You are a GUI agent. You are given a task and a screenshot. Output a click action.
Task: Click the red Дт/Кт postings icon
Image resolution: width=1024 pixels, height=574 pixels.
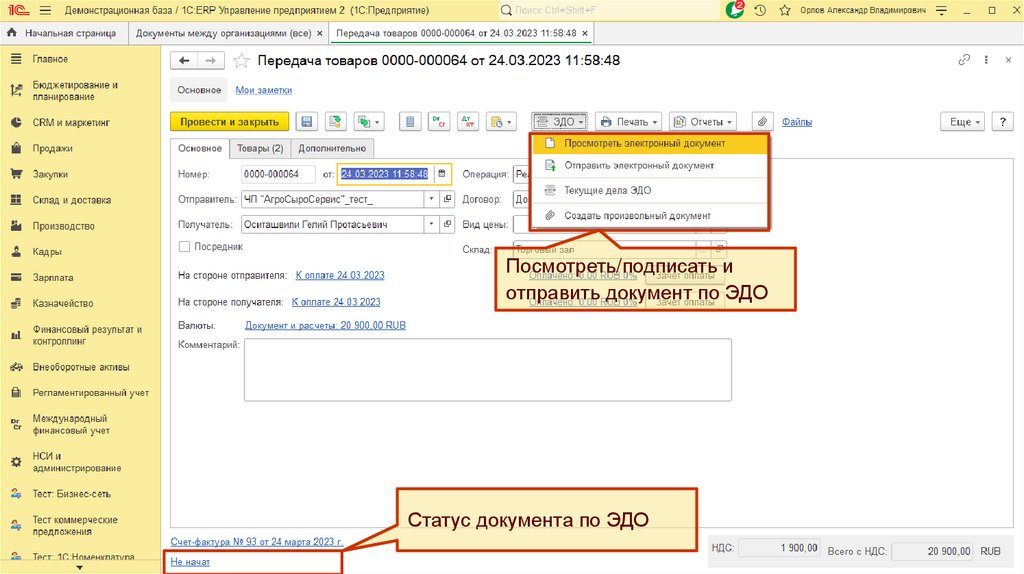coord(468,121)
